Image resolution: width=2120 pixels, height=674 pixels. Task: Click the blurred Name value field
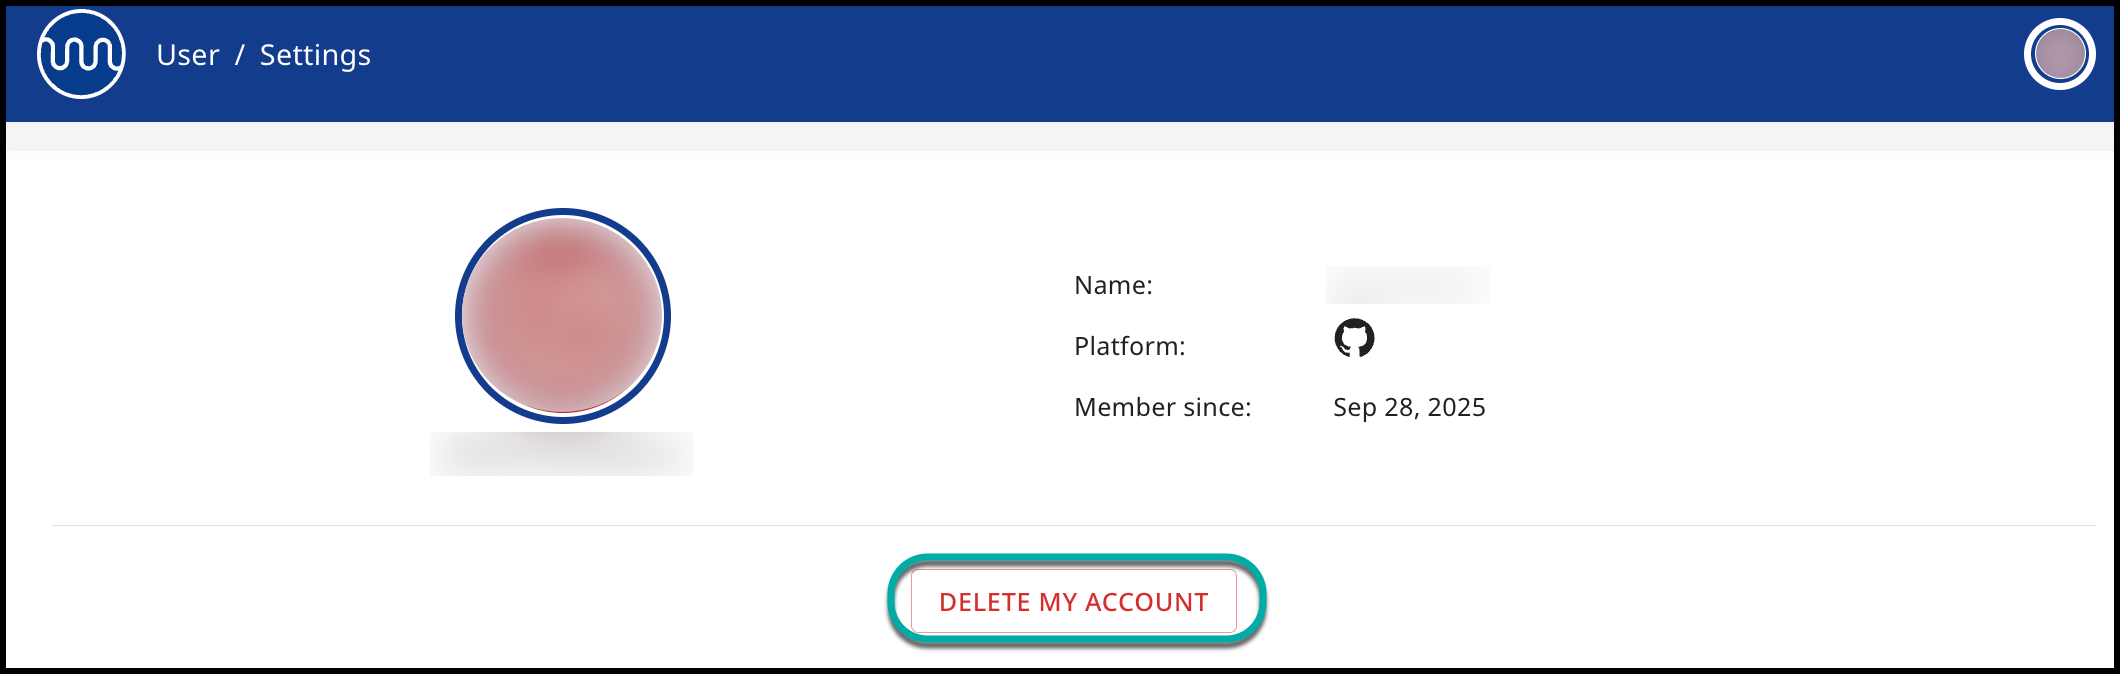point(1407,285)
